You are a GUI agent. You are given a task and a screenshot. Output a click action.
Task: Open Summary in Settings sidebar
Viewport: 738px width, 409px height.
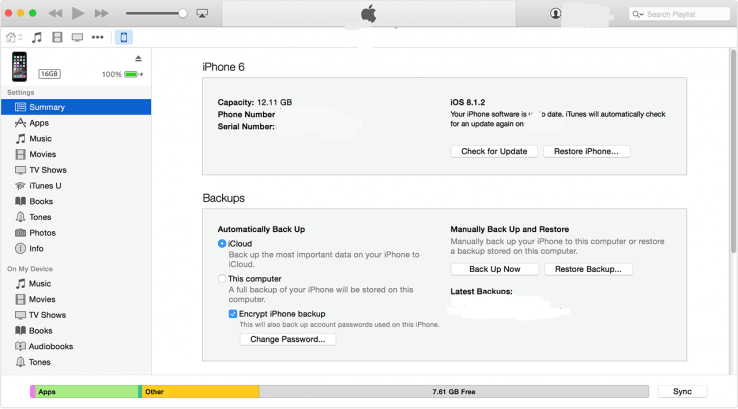click(76, 107)
